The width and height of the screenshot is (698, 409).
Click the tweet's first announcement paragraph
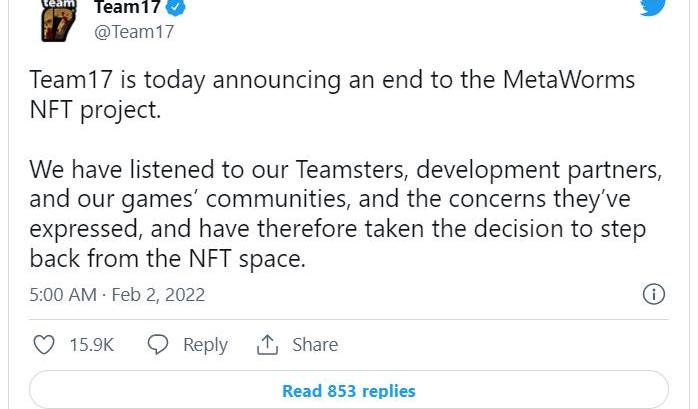click(x=330, y=94)
